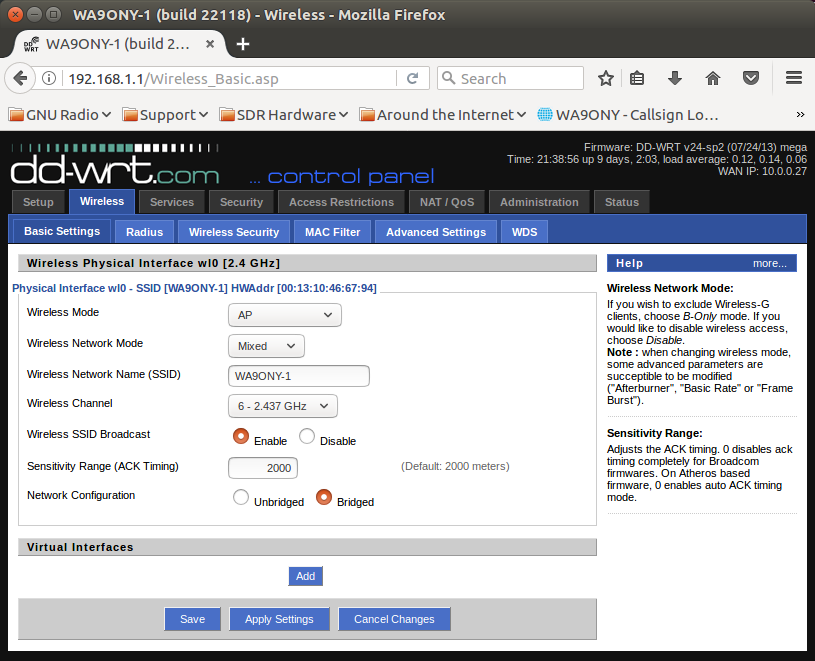Close the Firefox window
The image size is (815, 661).
click(16, 14)
